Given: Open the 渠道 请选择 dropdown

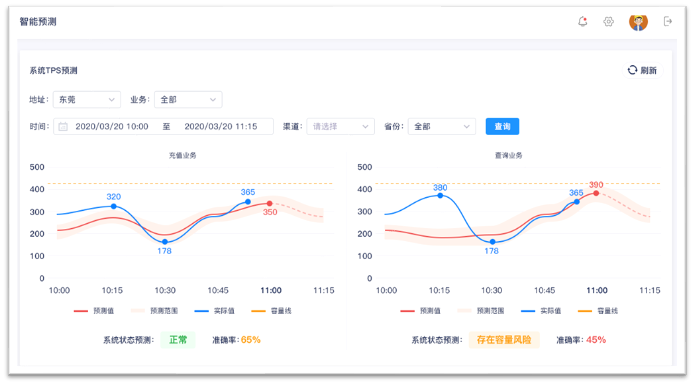Looking at the screenshot, I should (340, 127).
